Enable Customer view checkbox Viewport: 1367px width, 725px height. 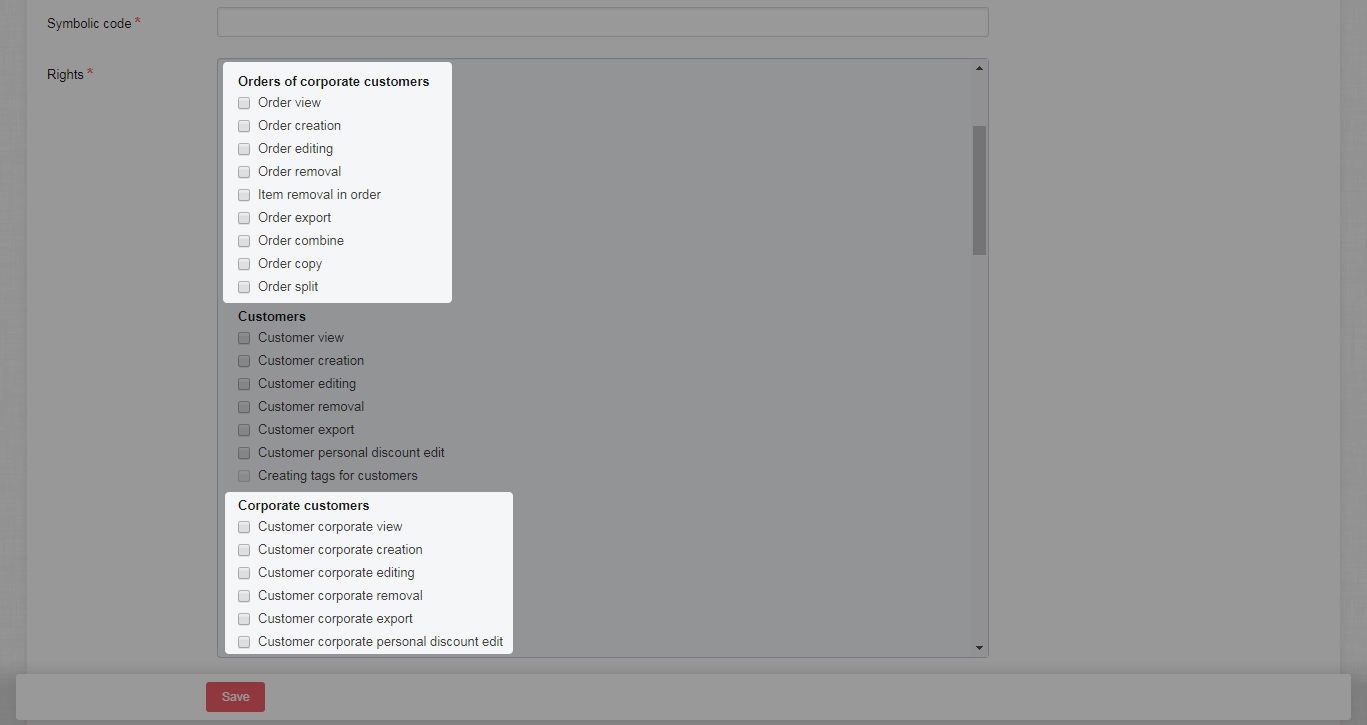point(244,338)
